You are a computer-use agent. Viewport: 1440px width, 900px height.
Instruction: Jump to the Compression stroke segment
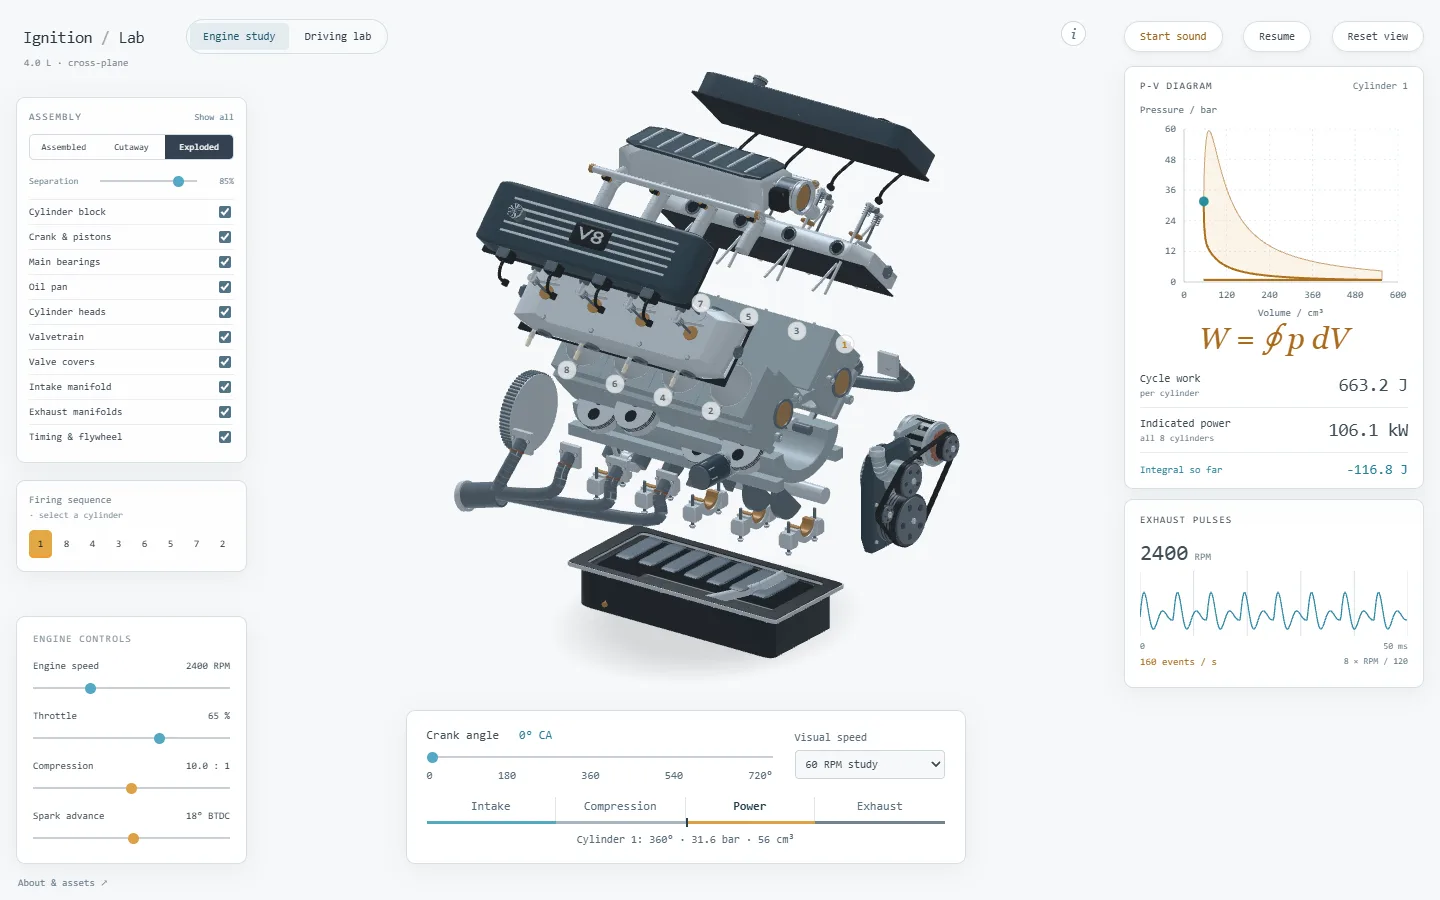click(620, 807)
